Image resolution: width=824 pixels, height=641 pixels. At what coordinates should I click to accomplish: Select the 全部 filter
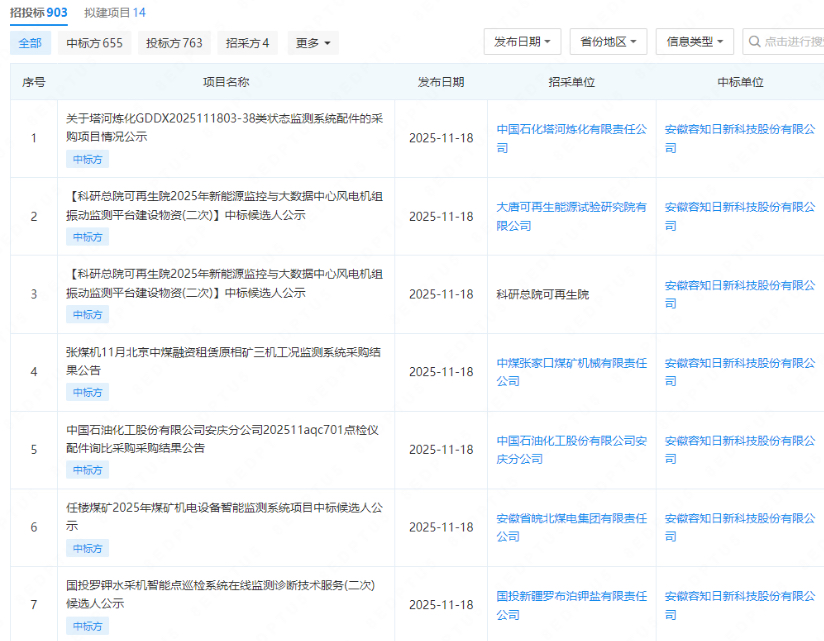30,43
